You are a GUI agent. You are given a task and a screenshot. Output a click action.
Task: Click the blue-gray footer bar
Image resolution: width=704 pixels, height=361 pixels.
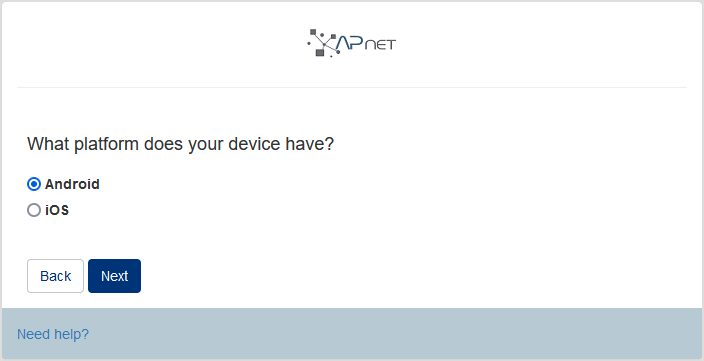tap(352, 334)
